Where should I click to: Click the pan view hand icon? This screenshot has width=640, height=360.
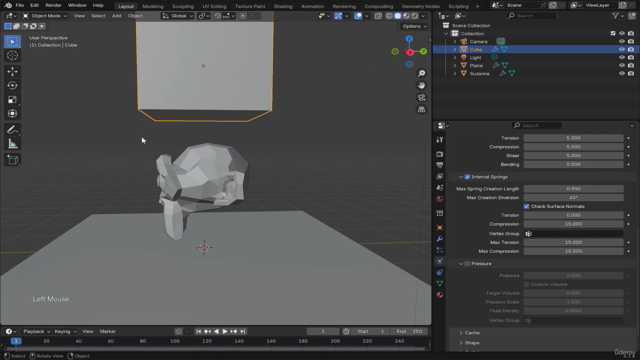(x=421, y=85)
